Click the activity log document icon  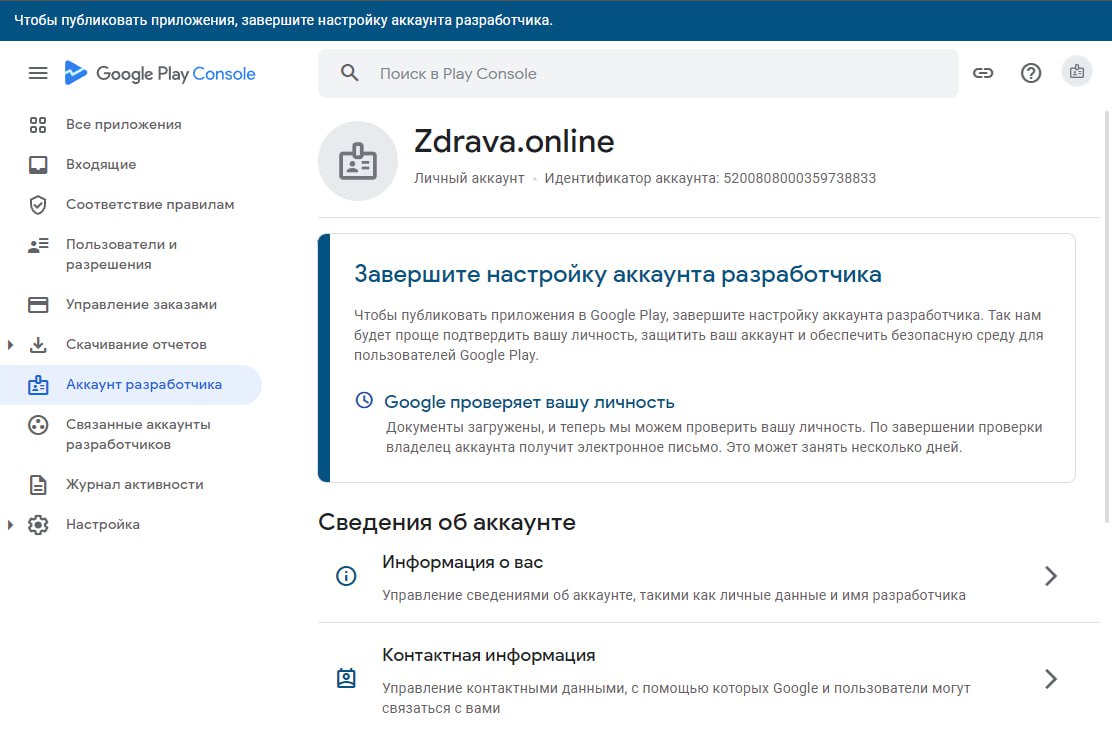[38, 485]
